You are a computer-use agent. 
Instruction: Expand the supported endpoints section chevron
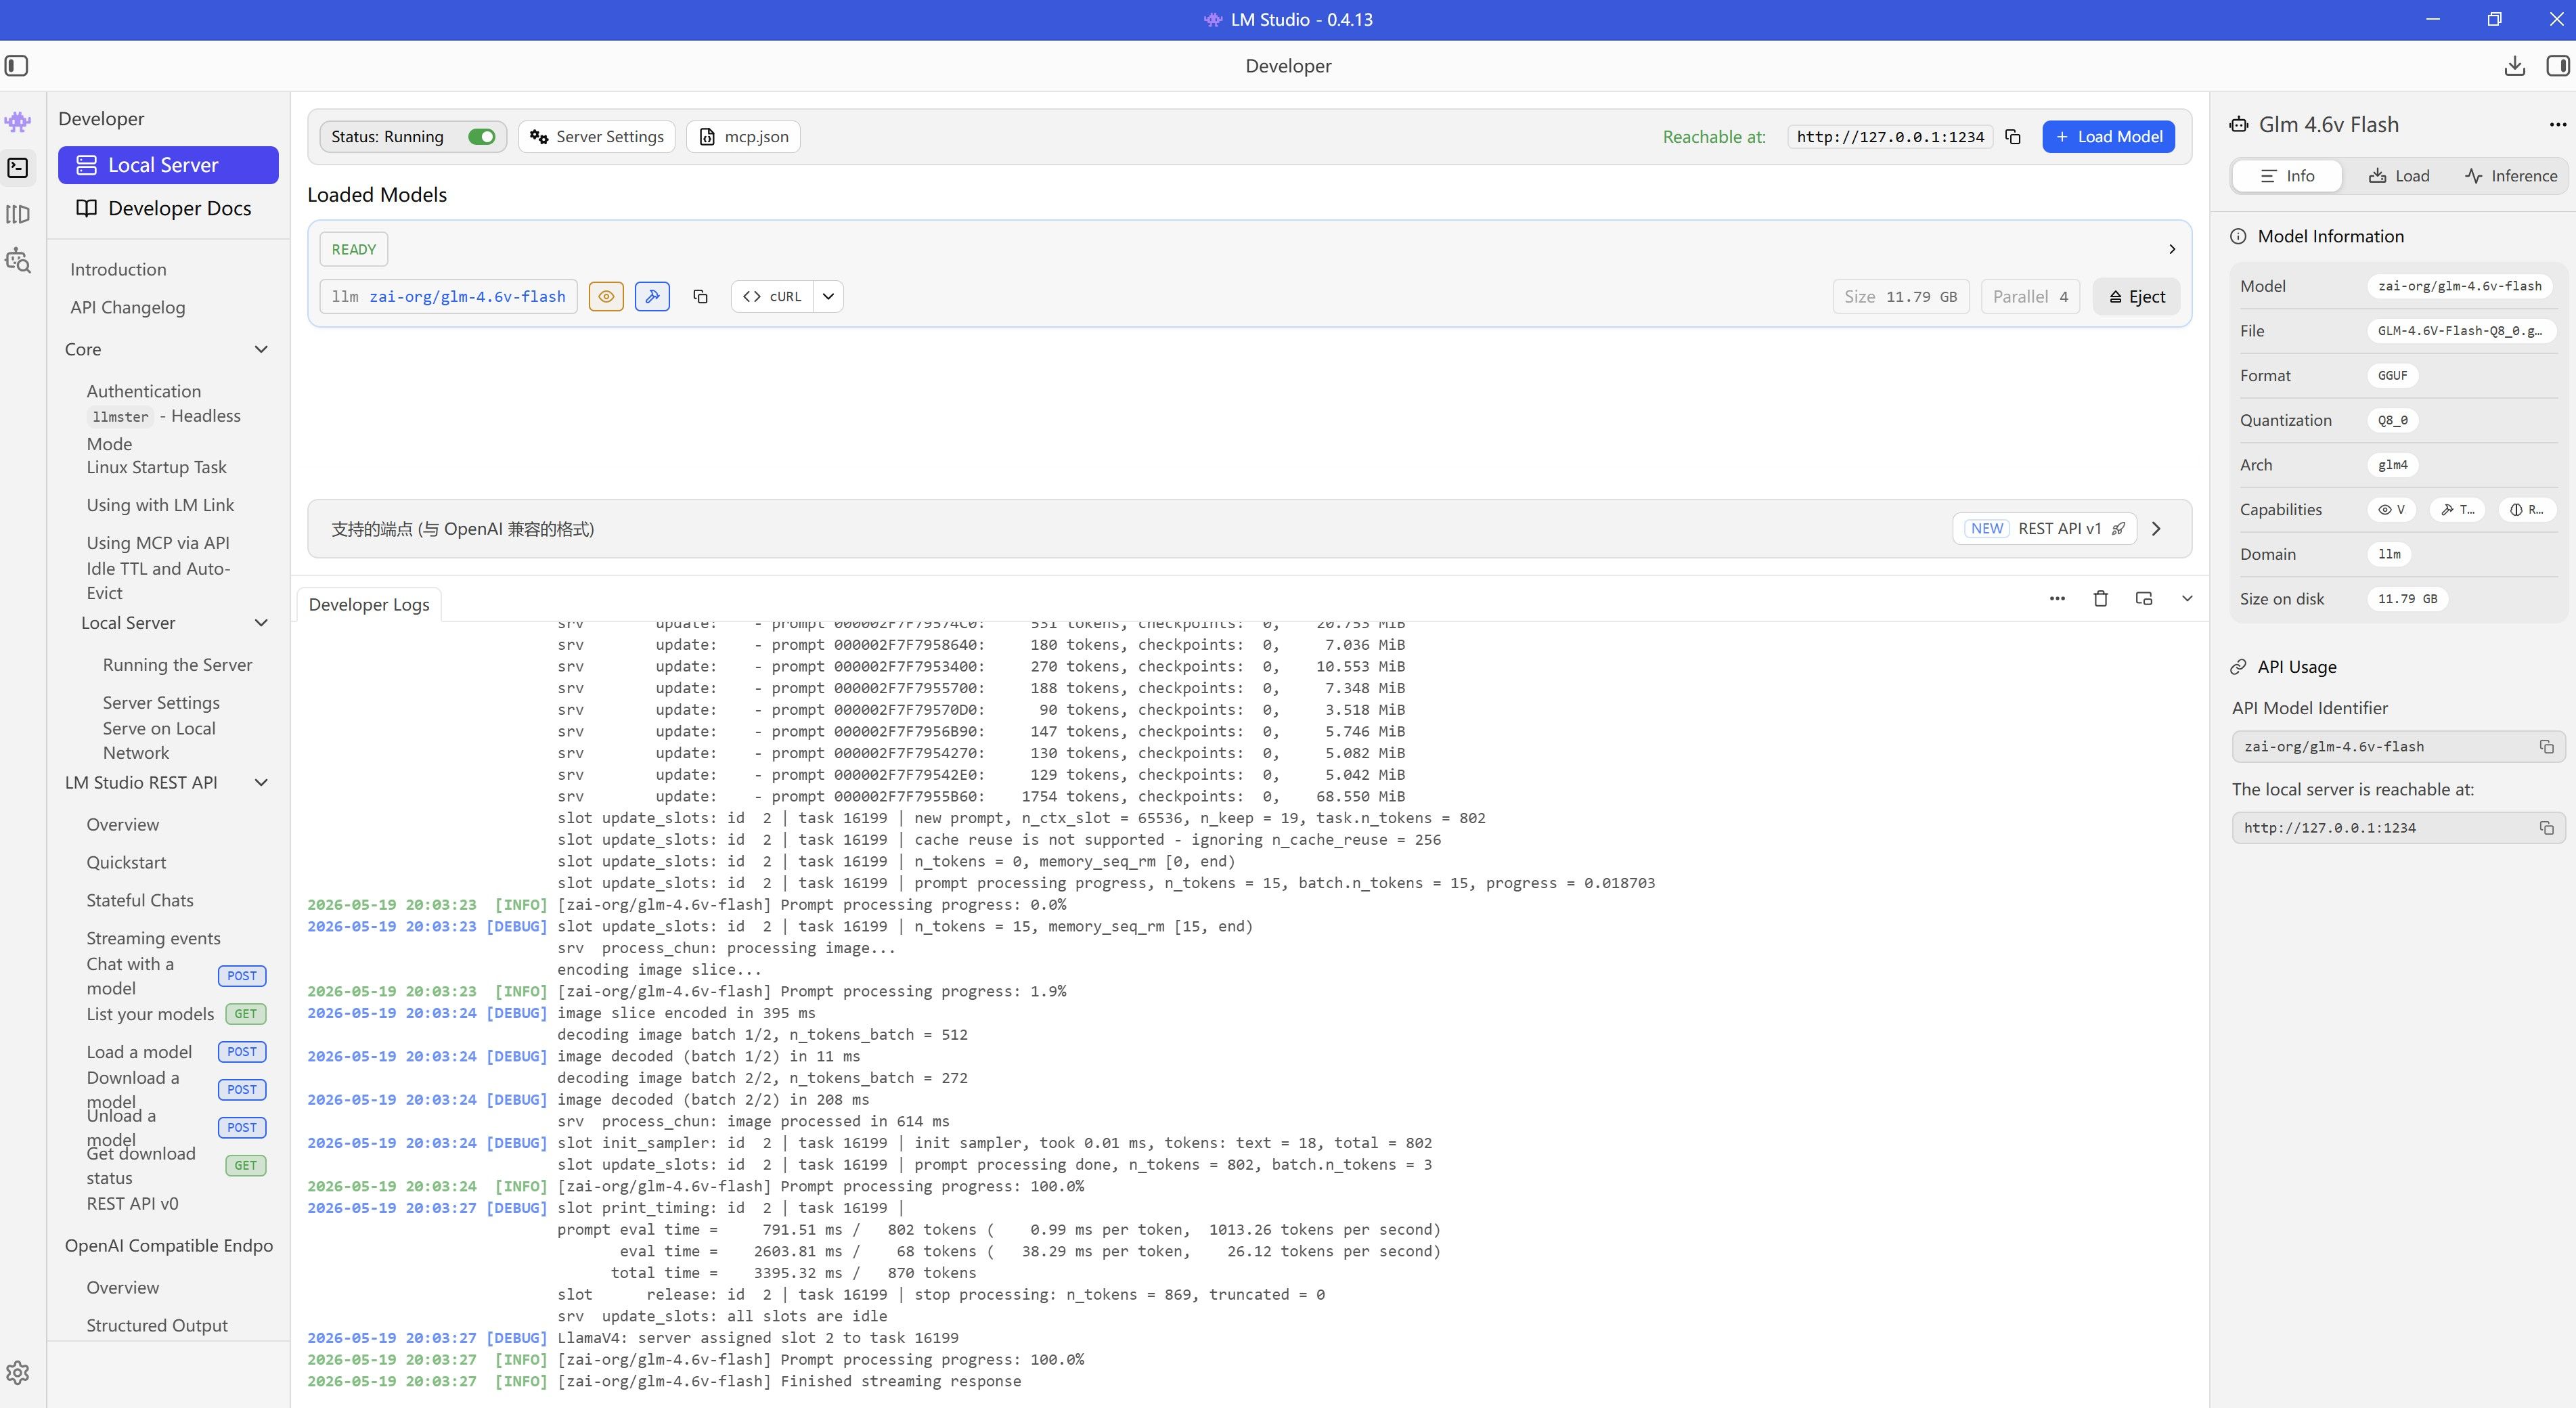(x=2156, y=529)
